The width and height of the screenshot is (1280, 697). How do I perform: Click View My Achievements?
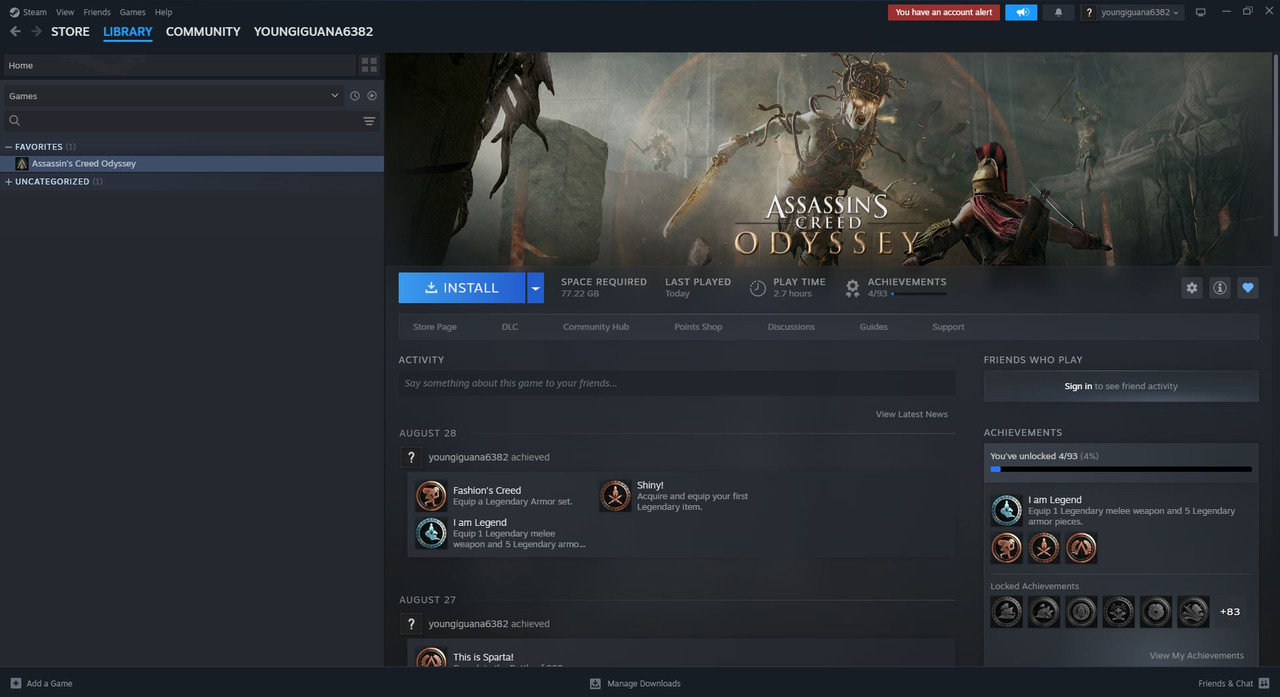tap(1197, 656)
